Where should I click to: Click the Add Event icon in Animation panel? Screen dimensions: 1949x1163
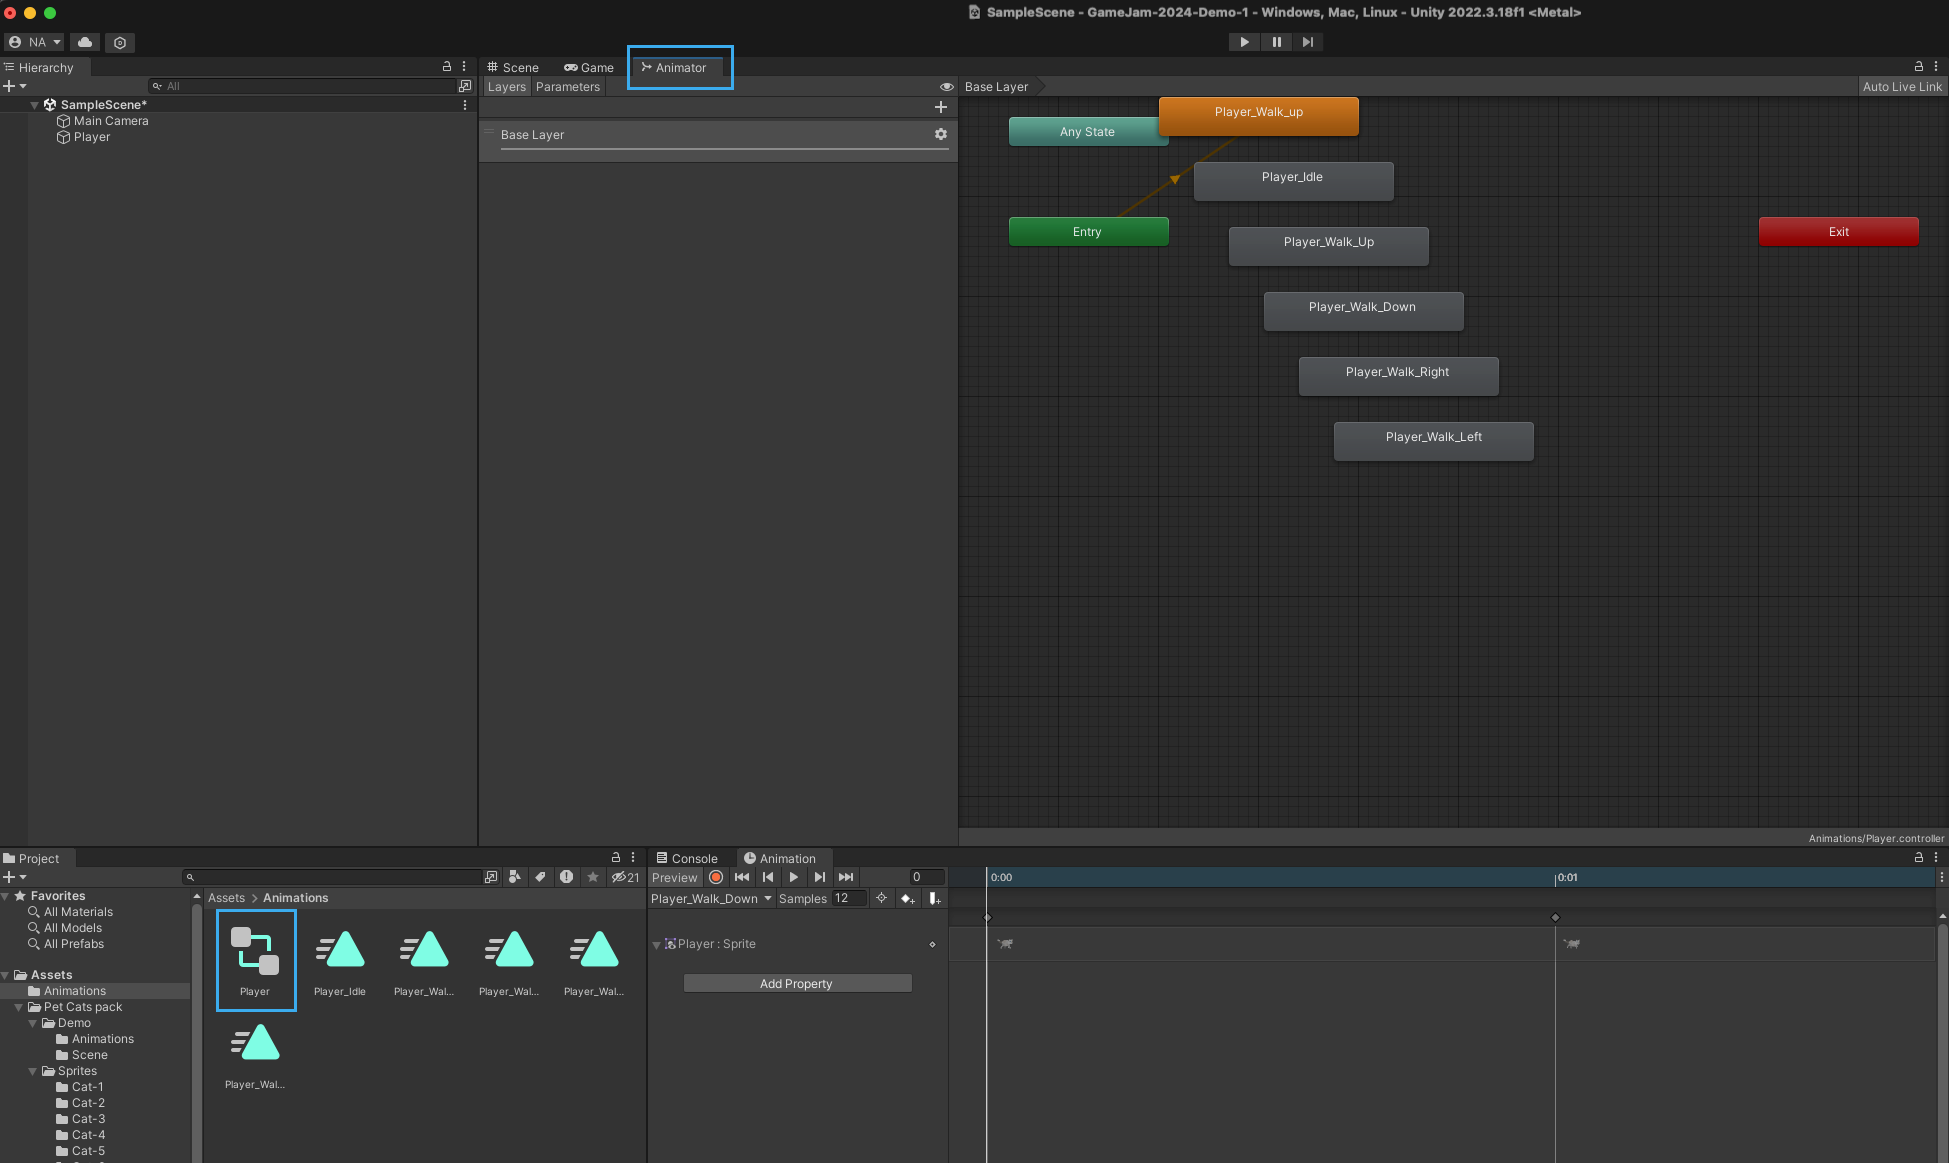(x=934, y=898)
